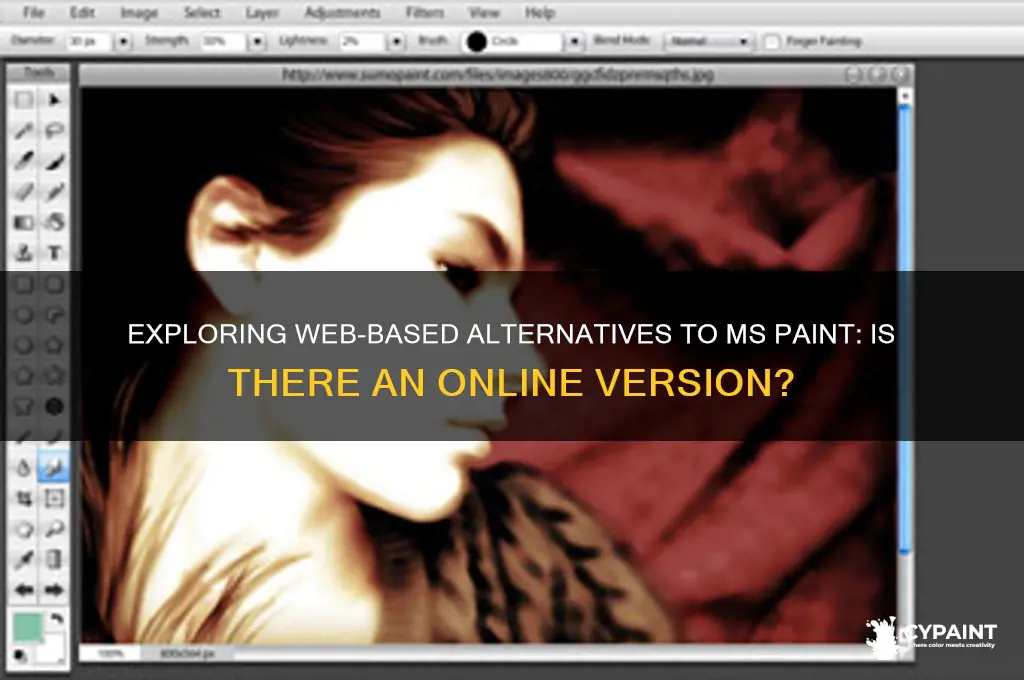The image size is (1024, 680).
Task: Open the Diameter dropdown arrow
Action: click(x=123, y=42)
